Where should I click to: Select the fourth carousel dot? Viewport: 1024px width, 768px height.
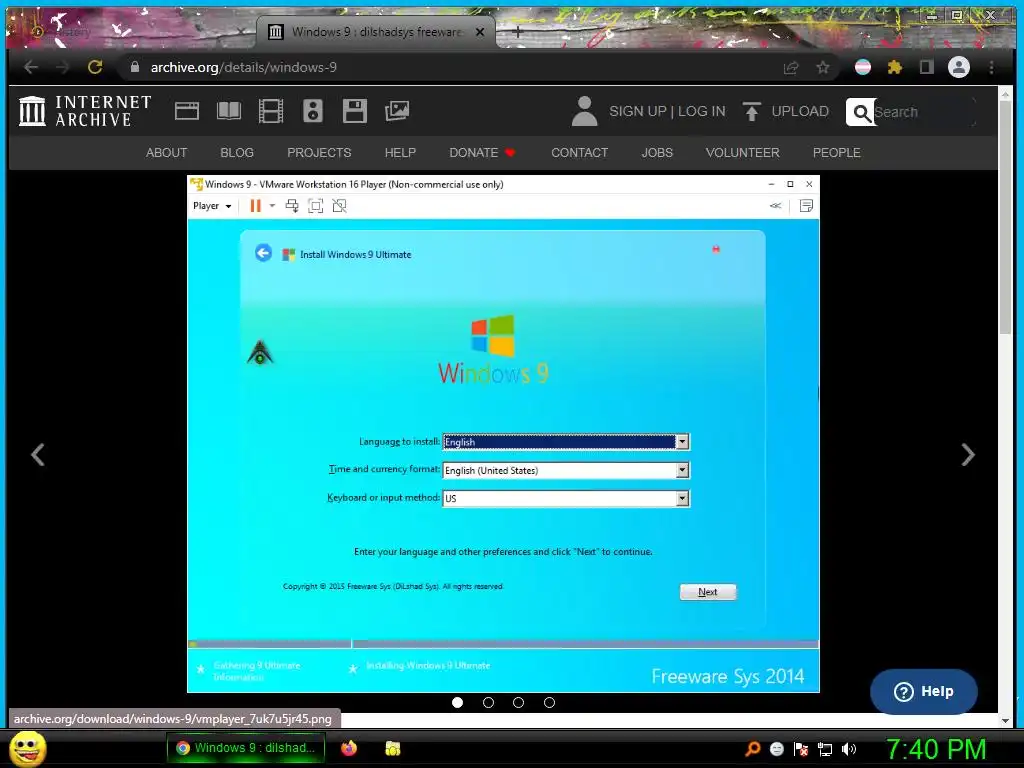(x=549, y=703)
